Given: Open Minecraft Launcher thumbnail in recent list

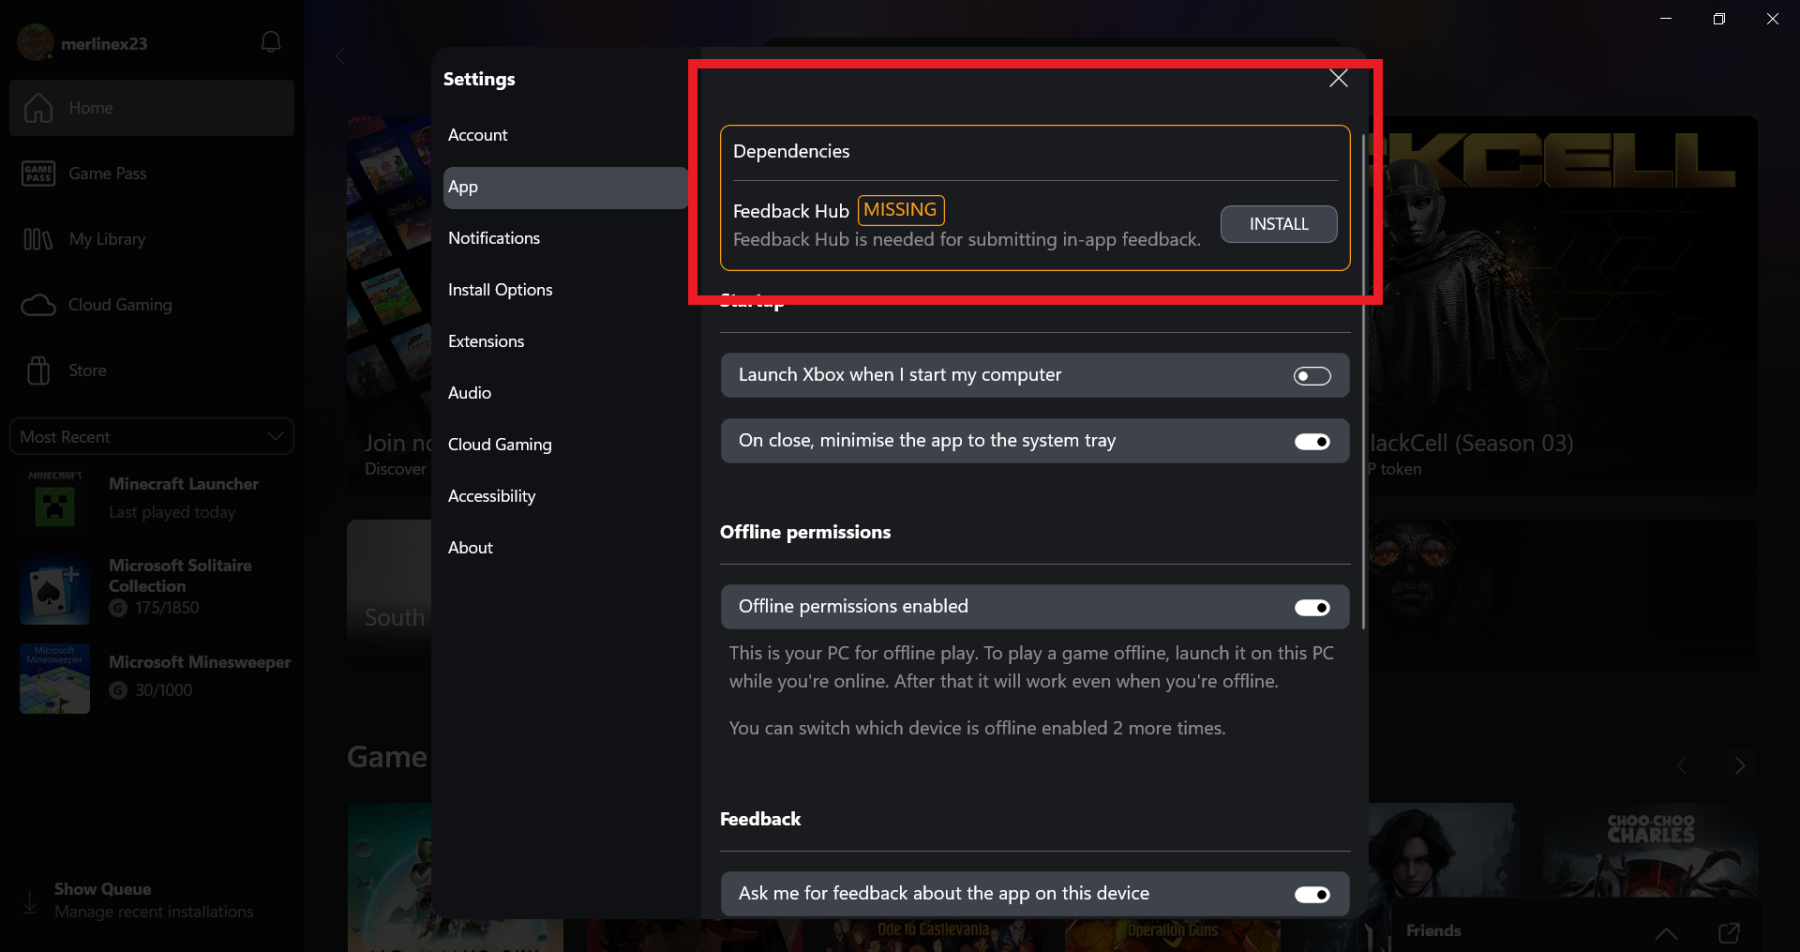Looking at the screenshot, I should point(55,501).
